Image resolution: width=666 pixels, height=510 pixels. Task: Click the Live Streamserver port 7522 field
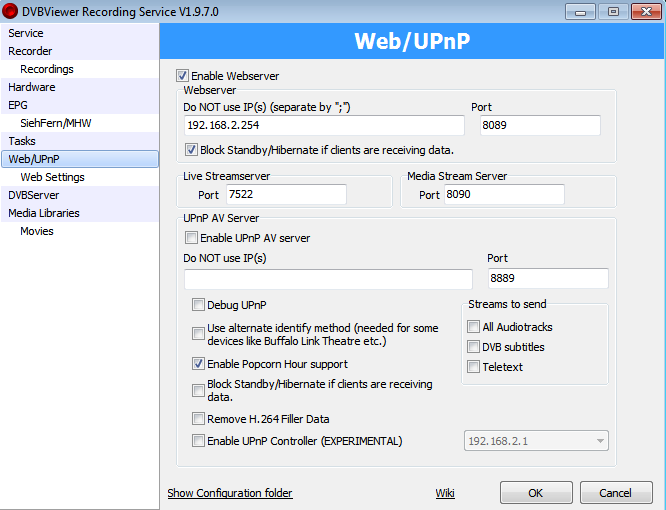[286, 194]
